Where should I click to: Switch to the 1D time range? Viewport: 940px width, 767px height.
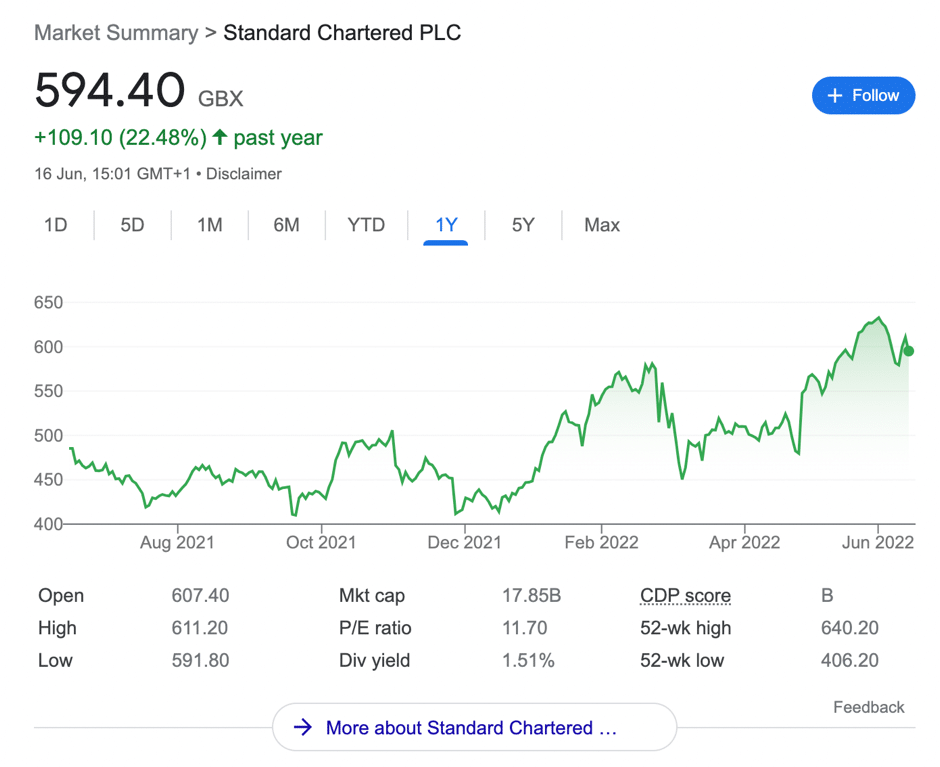(56, 225)
